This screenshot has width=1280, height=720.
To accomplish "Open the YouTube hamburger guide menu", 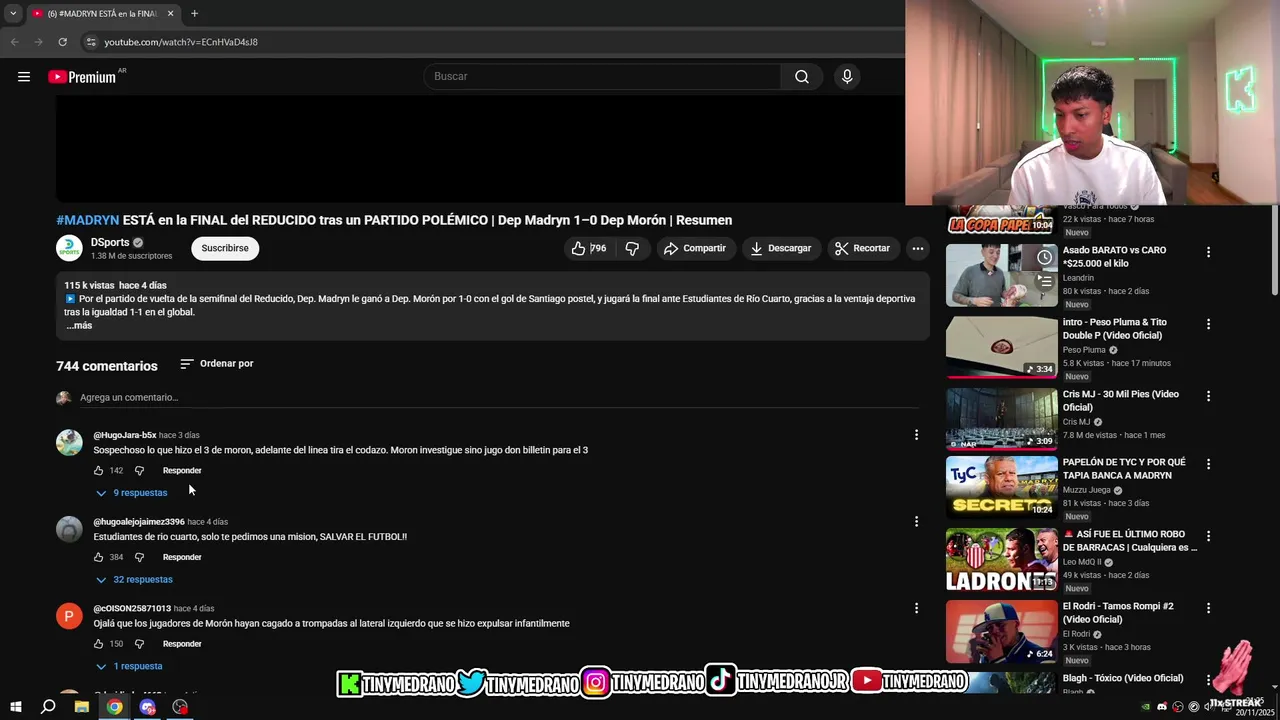I will (x=24, y=77).
